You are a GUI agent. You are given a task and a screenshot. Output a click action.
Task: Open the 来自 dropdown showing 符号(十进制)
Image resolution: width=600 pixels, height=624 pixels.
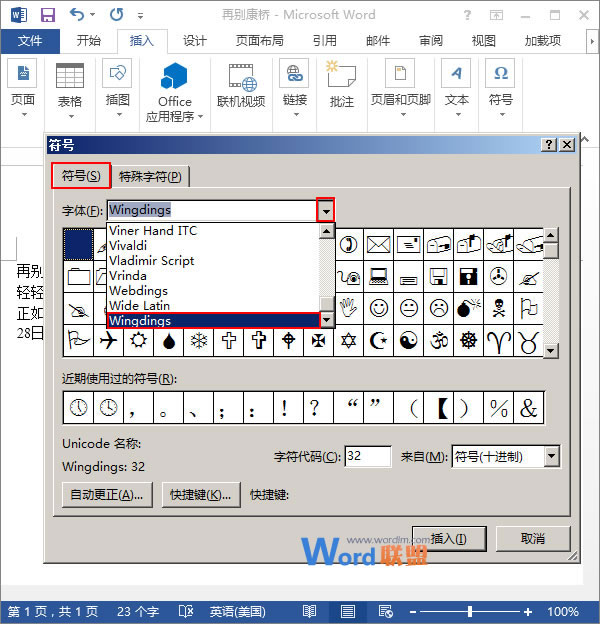(551, 456)
